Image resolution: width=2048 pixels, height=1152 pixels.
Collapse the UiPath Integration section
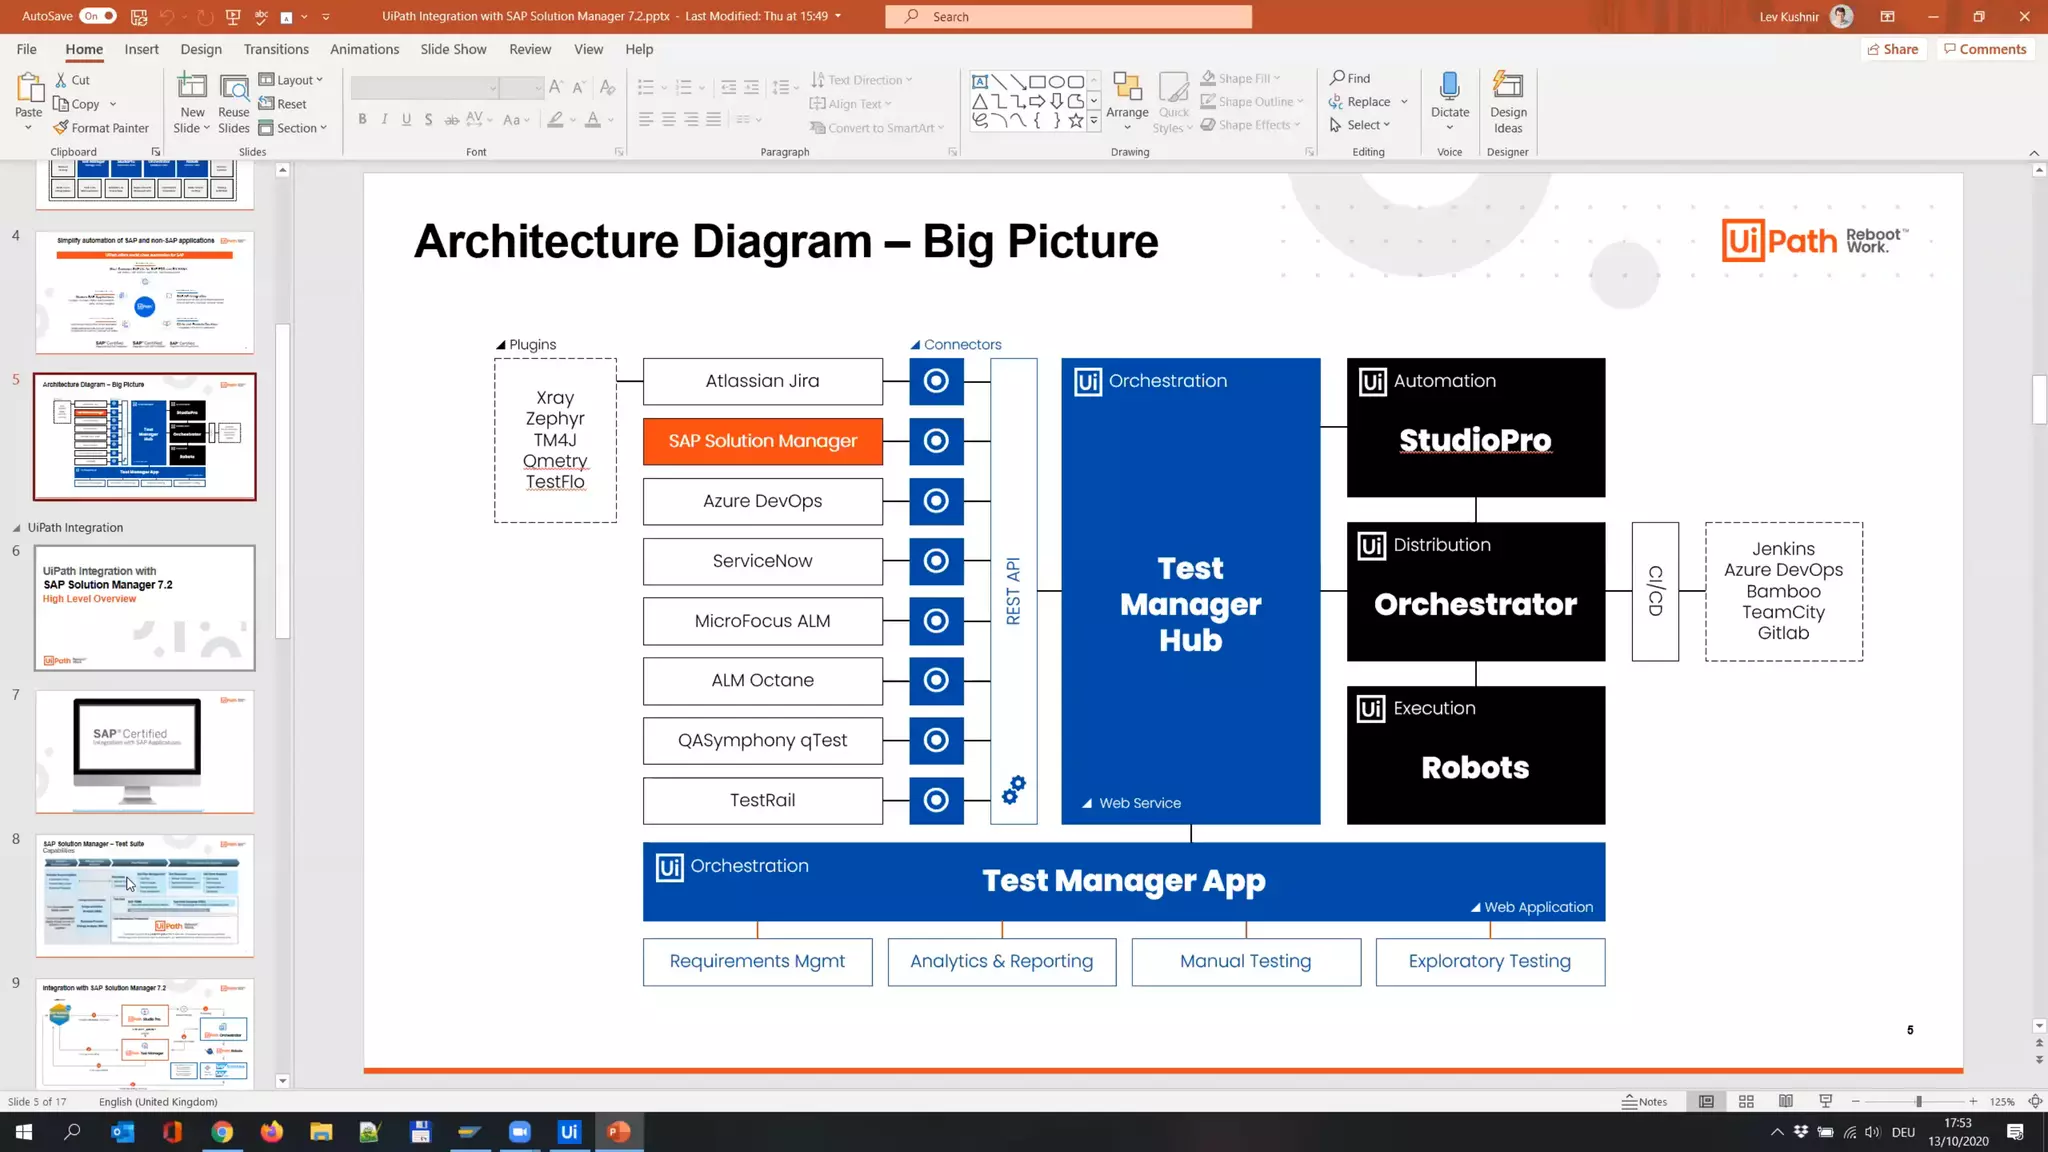17,528
